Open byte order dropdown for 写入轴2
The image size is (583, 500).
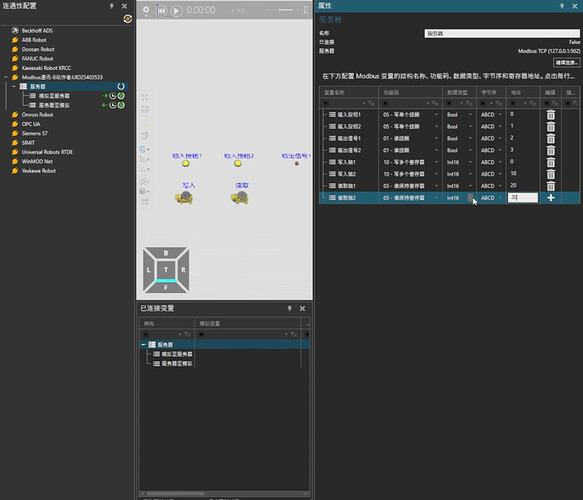point(500,174)
